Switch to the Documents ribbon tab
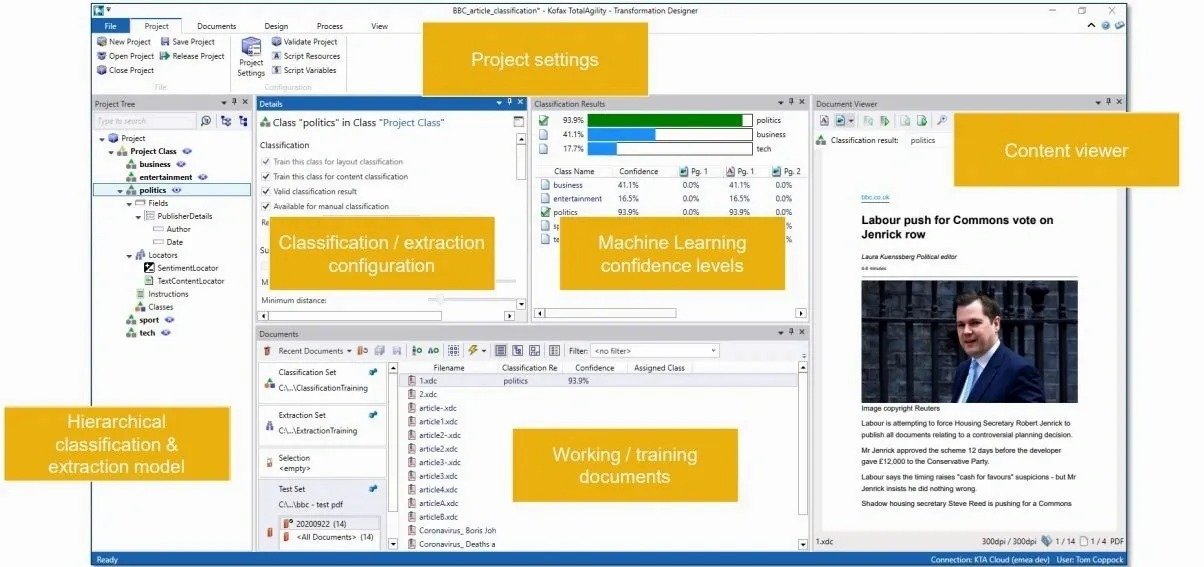 (x=216, y=26)
